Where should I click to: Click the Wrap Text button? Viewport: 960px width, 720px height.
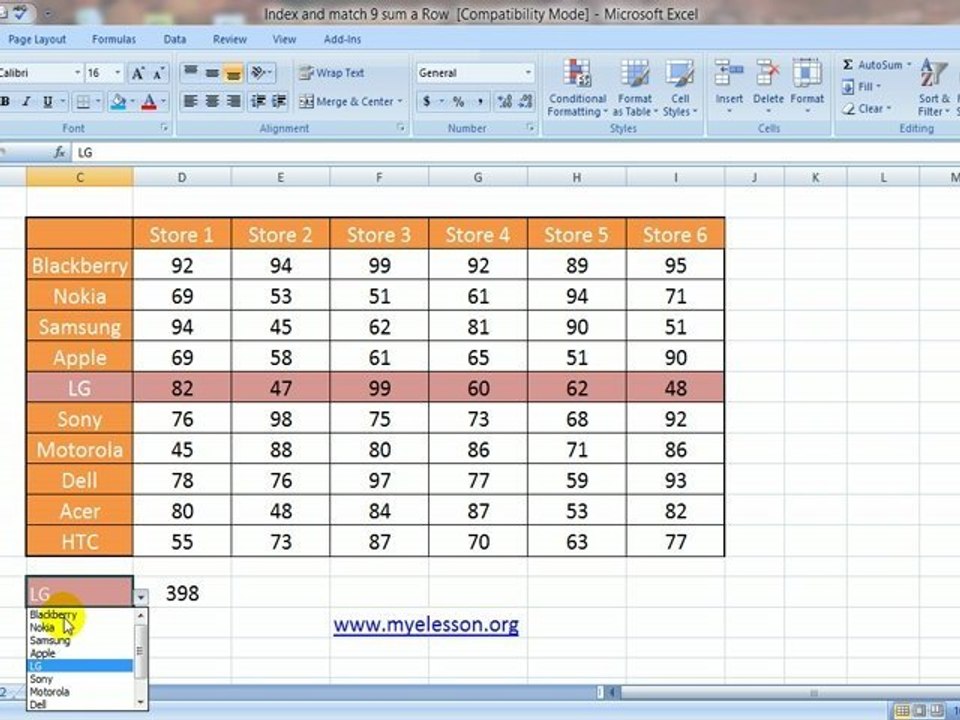(x=332, y=73)
